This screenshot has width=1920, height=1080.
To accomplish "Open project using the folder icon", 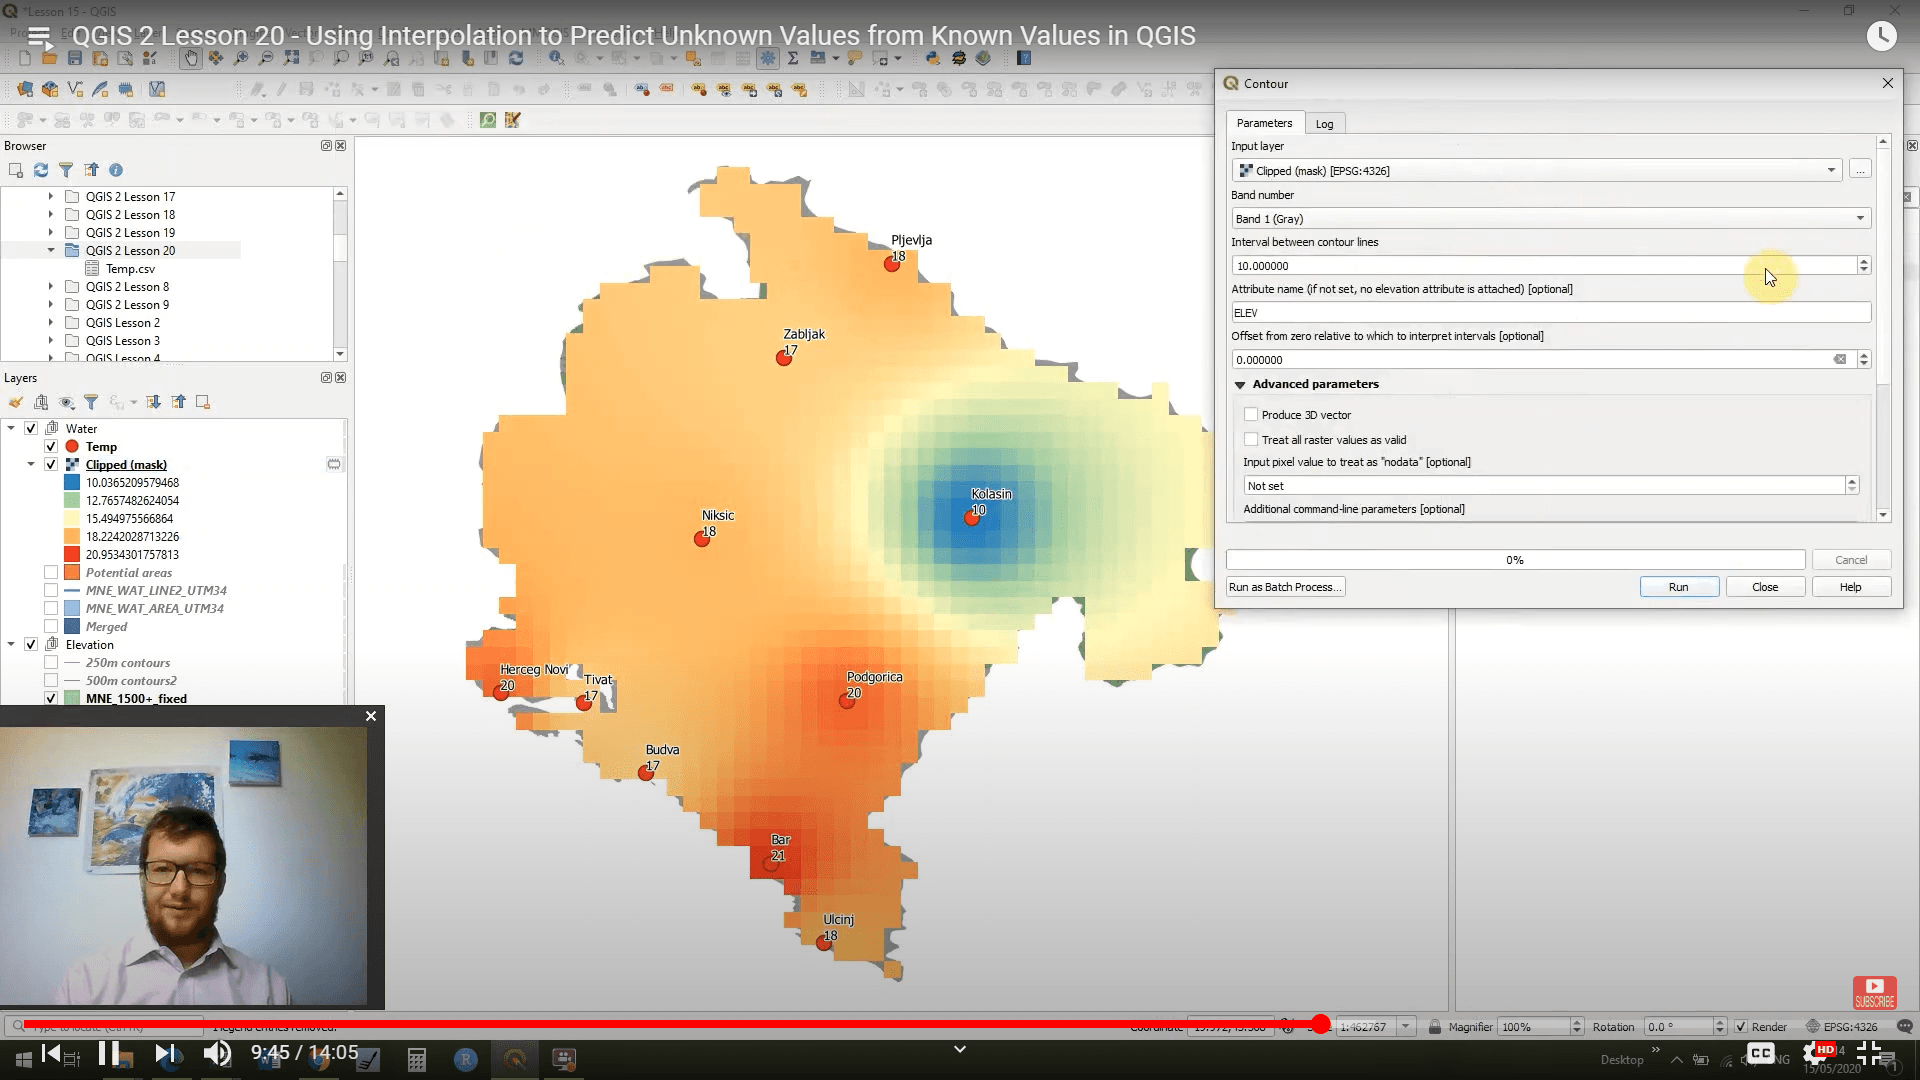I will [x=49, y=58].
